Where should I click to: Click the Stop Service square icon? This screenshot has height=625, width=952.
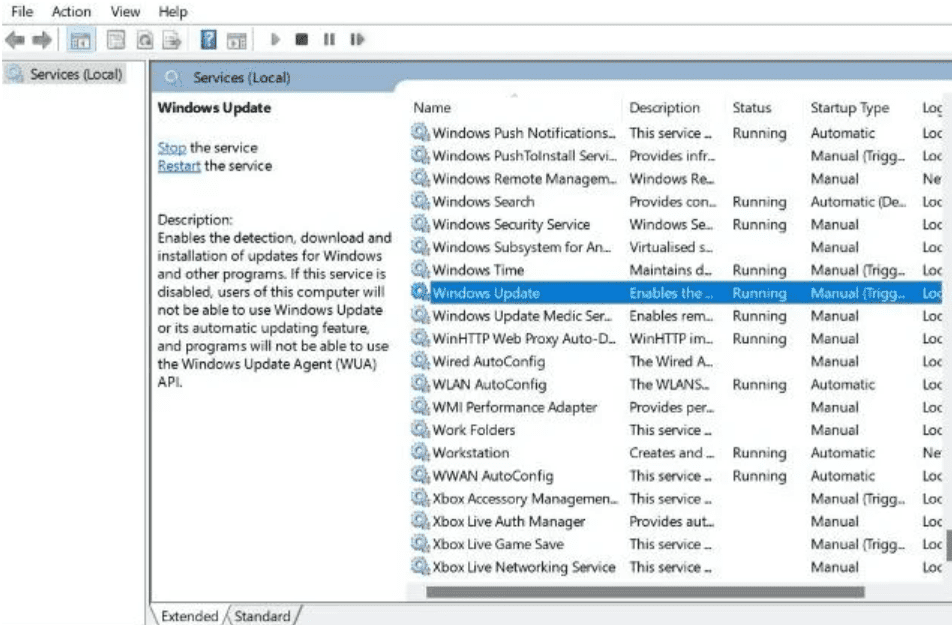[x=301, y=39]
